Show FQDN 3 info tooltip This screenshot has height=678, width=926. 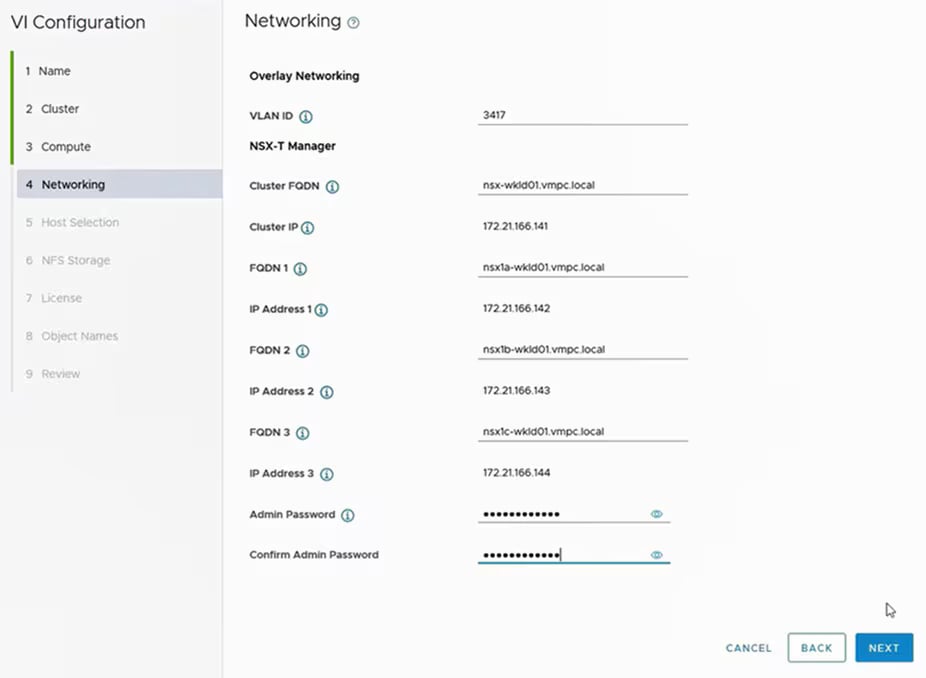(302, 433)
